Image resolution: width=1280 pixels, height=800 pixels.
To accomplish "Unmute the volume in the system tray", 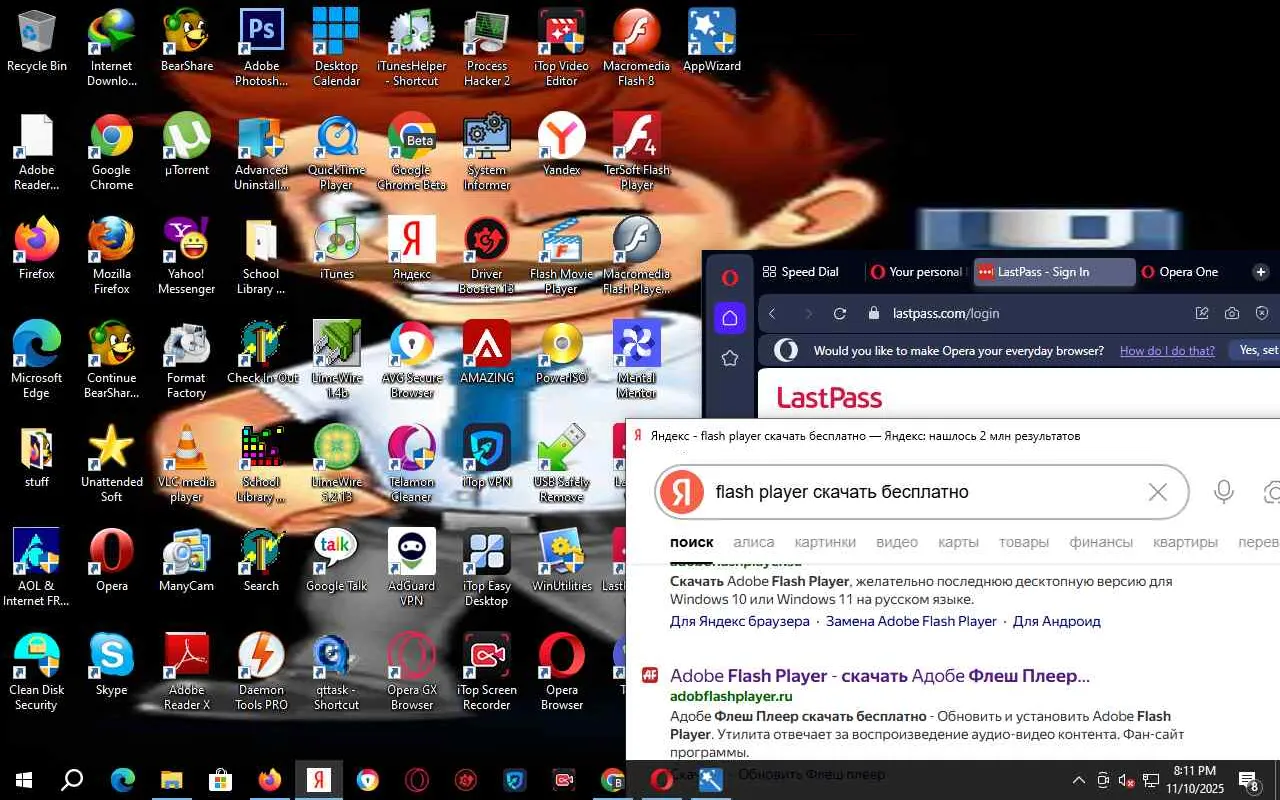I will (1127, 780).
